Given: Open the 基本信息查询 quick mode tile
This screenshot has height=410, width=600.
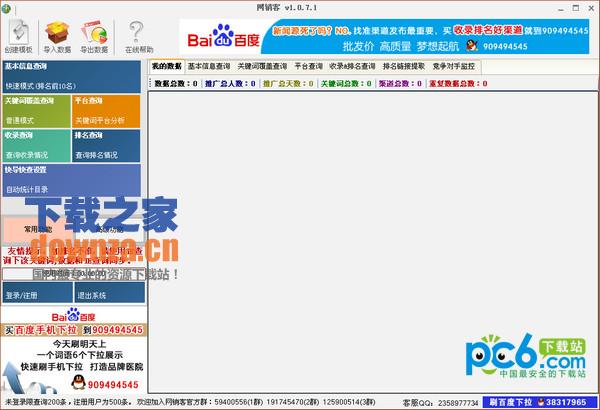Looking at the screenshot, I should pos(72,76).
